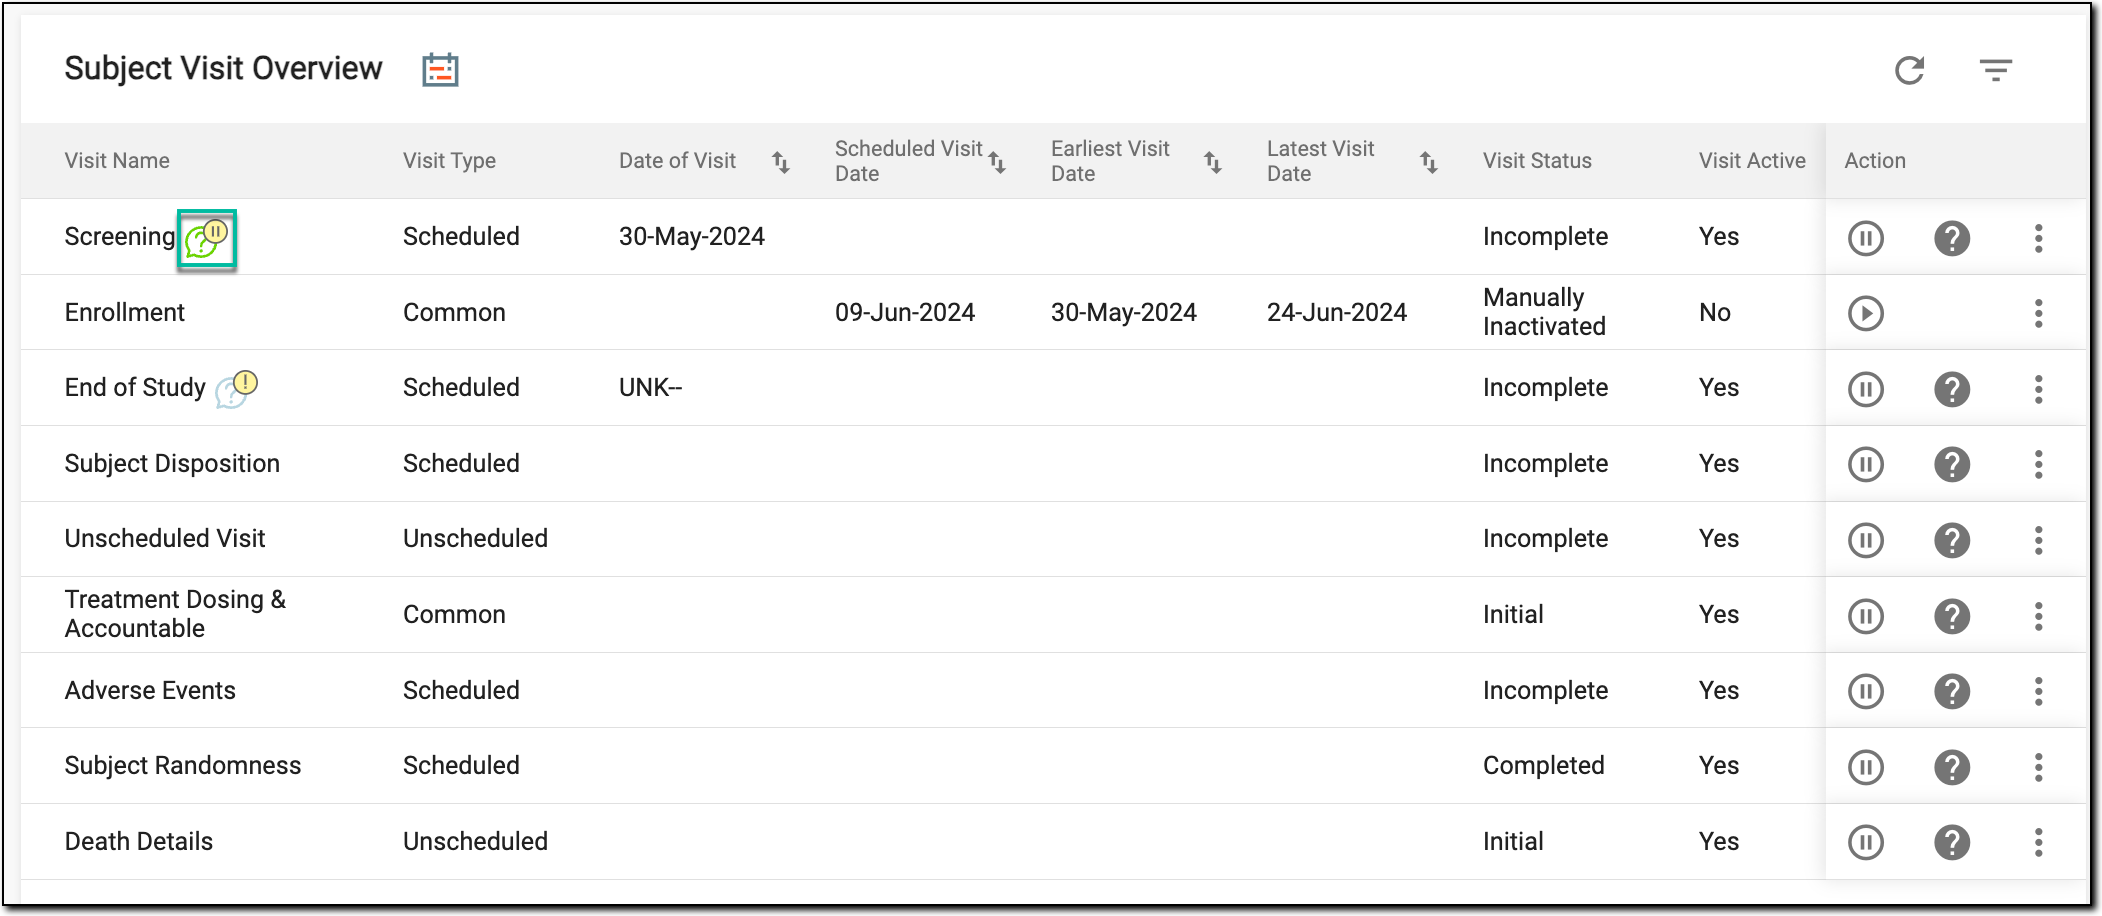Click the Visit Status column header
The width and height of the screenshot is (2102, 916).
click(1537, 161)
